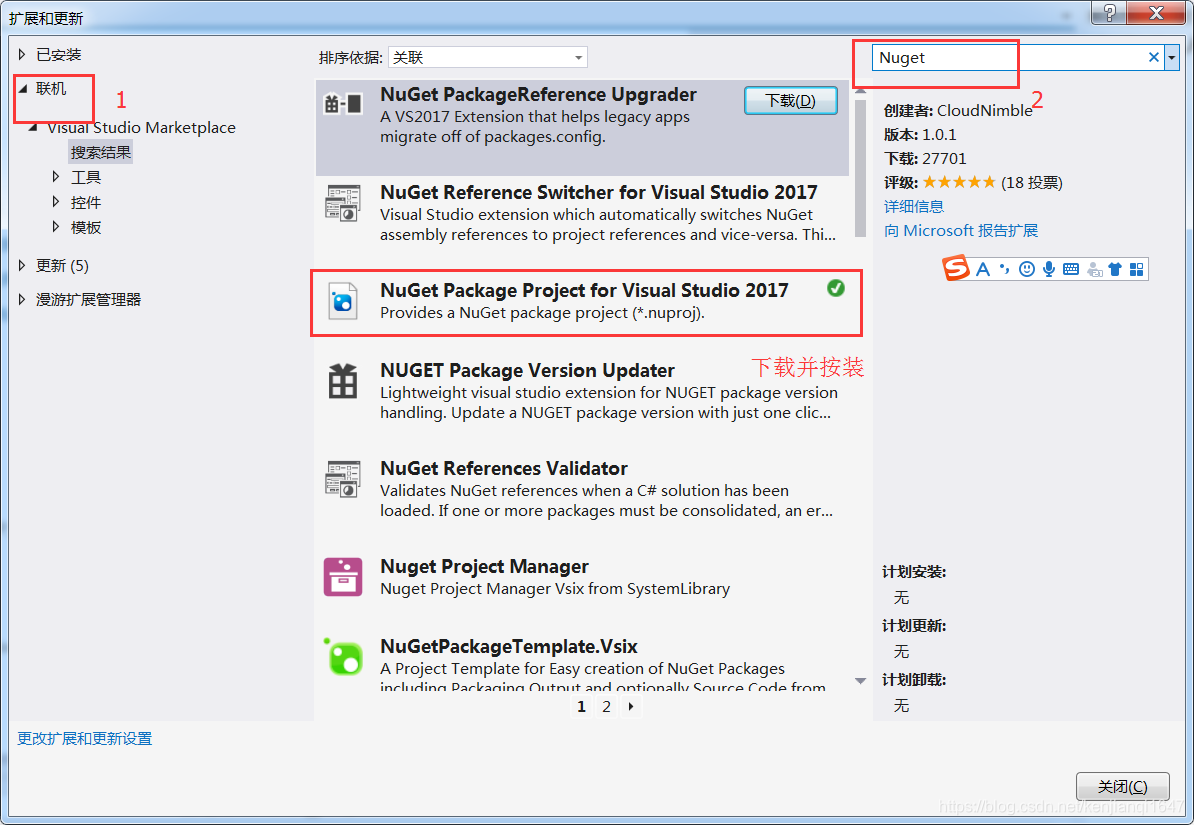Image resolution: width=1194 pixels, height=825 pixels.
Task: Select 漫游扩展管理器 tree item
Action: 88,299
